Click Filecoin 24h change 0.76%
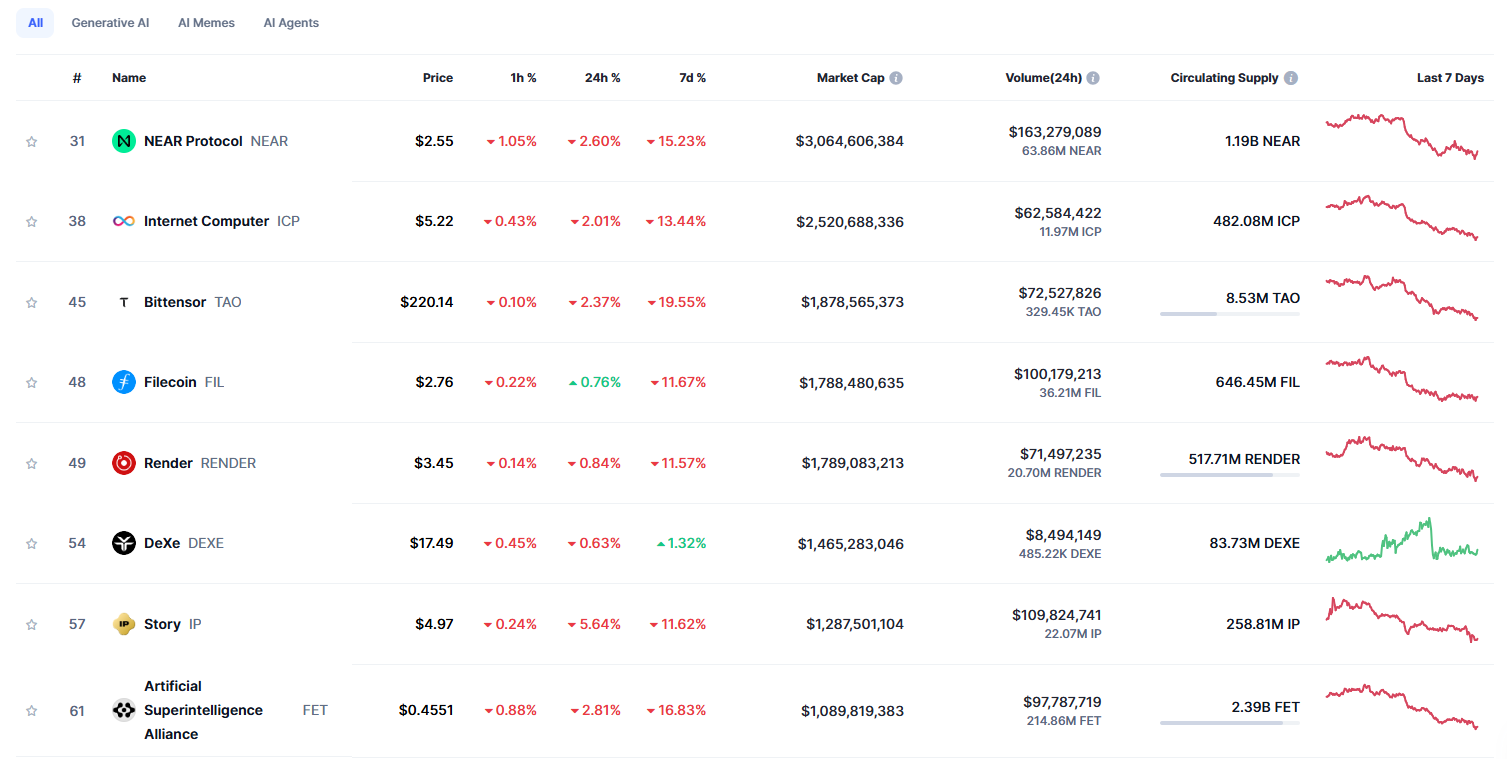This screenshot has width=1507, height=759. pos(594,382)
